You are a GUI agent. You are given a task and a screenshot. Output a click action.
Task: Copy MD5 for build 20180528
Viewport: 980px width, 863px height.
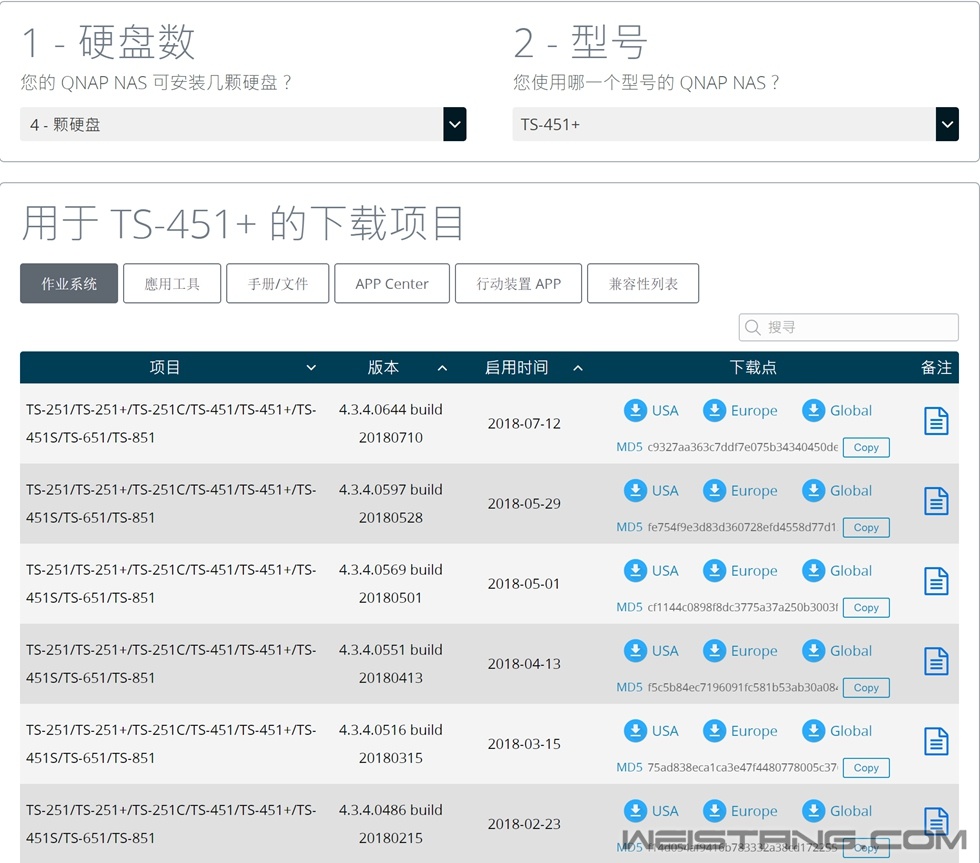tap(866, 527)
